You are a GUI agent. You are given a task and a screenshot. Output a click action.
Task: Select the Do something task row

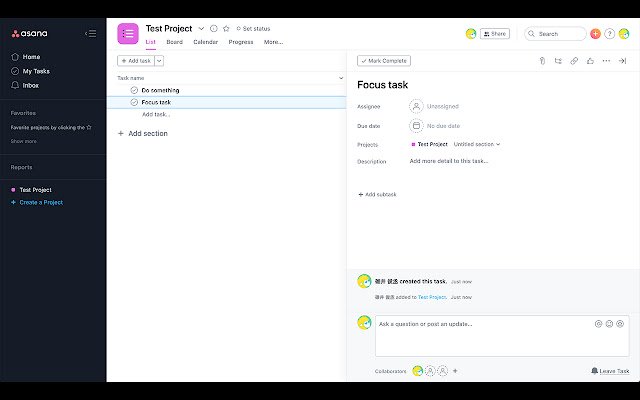coord(227,90)
